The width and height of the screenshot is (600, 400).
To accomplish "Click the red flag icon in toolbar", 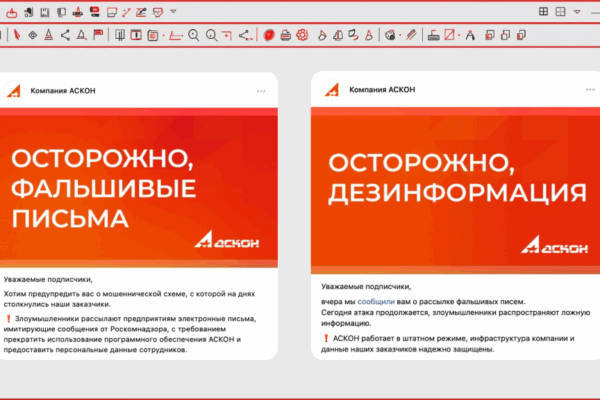I will (x=98, y=35).
